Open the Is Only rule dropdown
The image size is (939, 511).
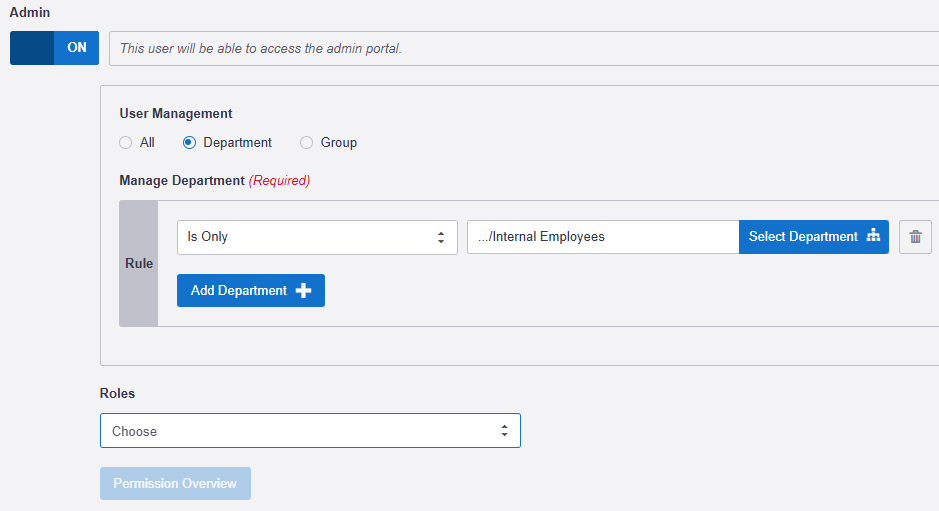[317, 237]
